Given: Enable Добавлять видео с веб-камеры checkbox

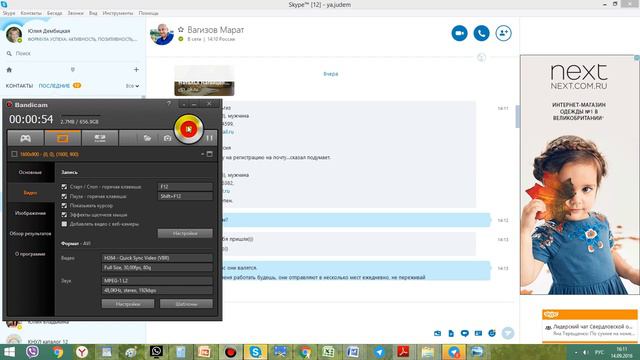Looking at the screenshot, I should point(64,224).
